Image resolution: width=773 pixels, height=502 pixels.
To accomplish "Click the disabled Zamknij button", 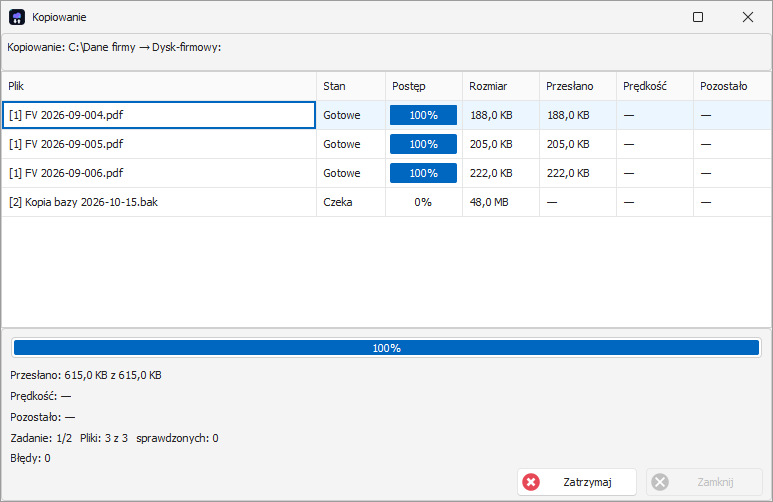I will click(704, 482).
